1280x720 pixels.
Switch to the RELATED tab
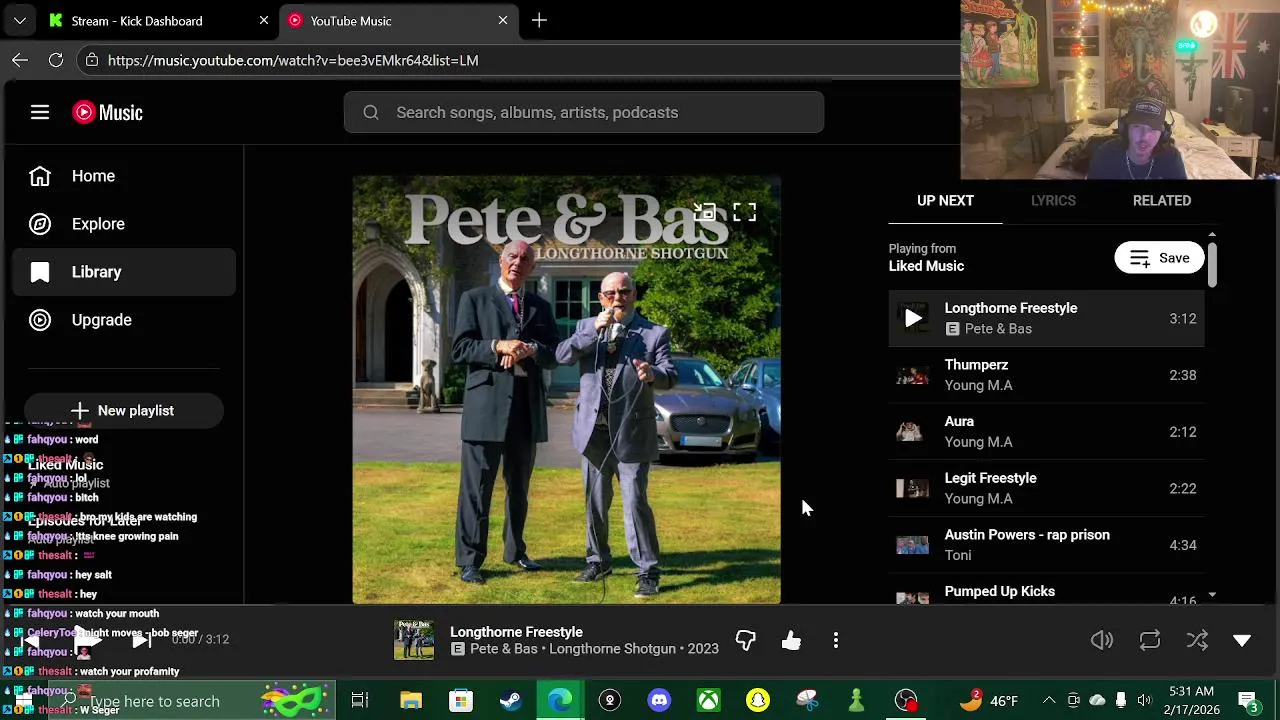pos(1161,200)
